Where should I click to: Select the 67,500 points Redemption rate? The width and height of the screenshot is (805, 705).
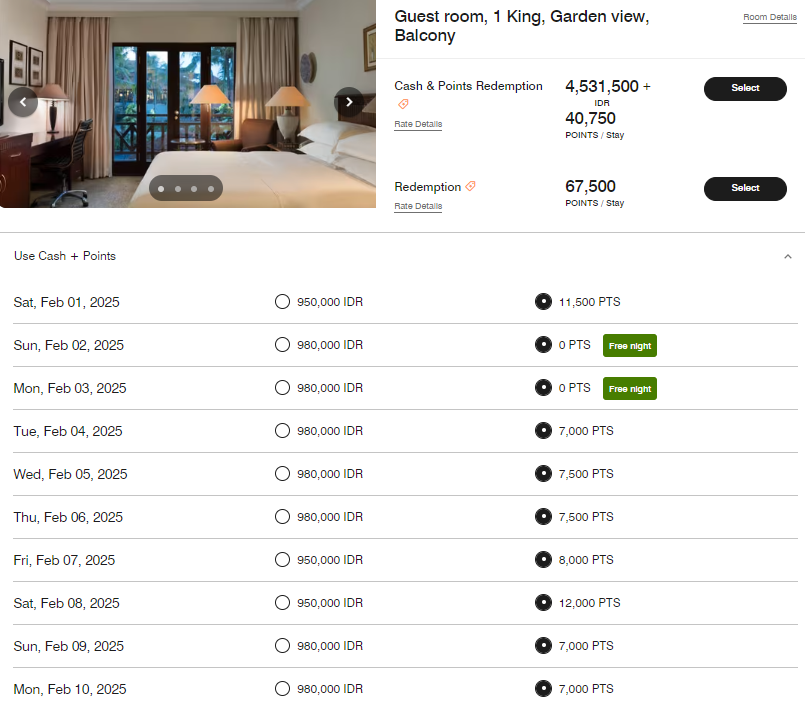click(x=745, y=188)
